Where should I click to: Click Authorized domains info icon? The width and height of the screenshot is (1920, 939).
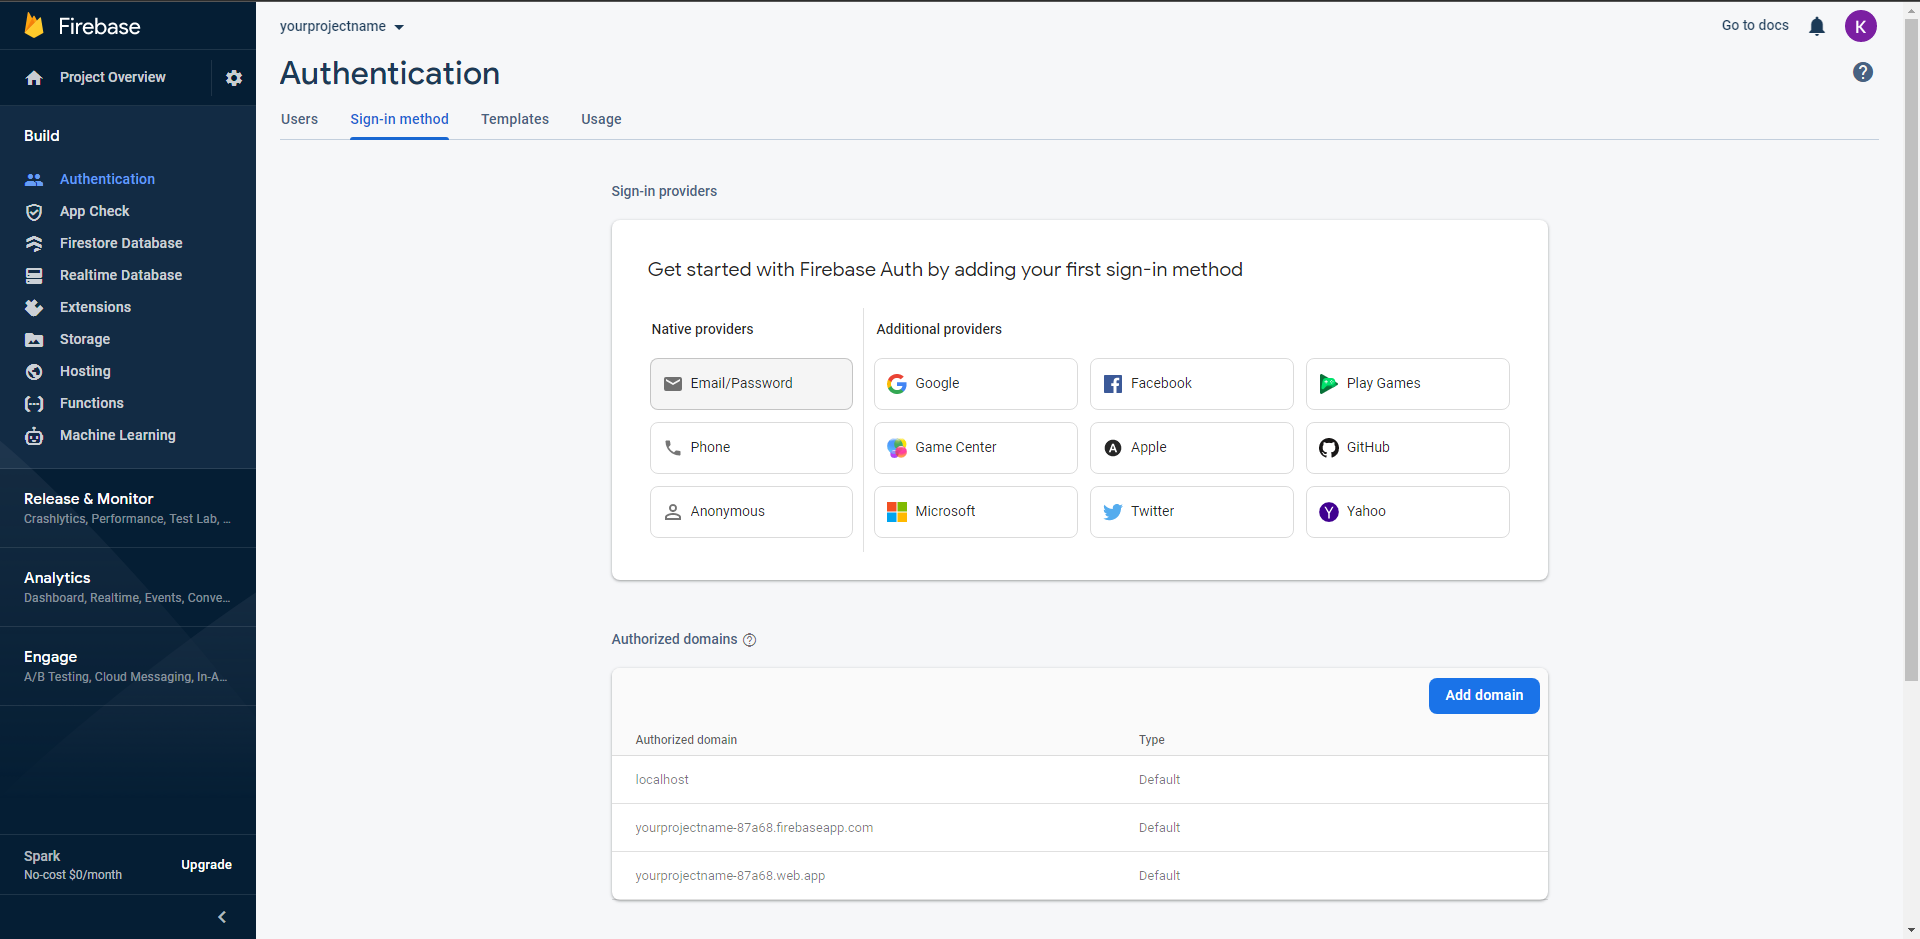pos(750,640)
